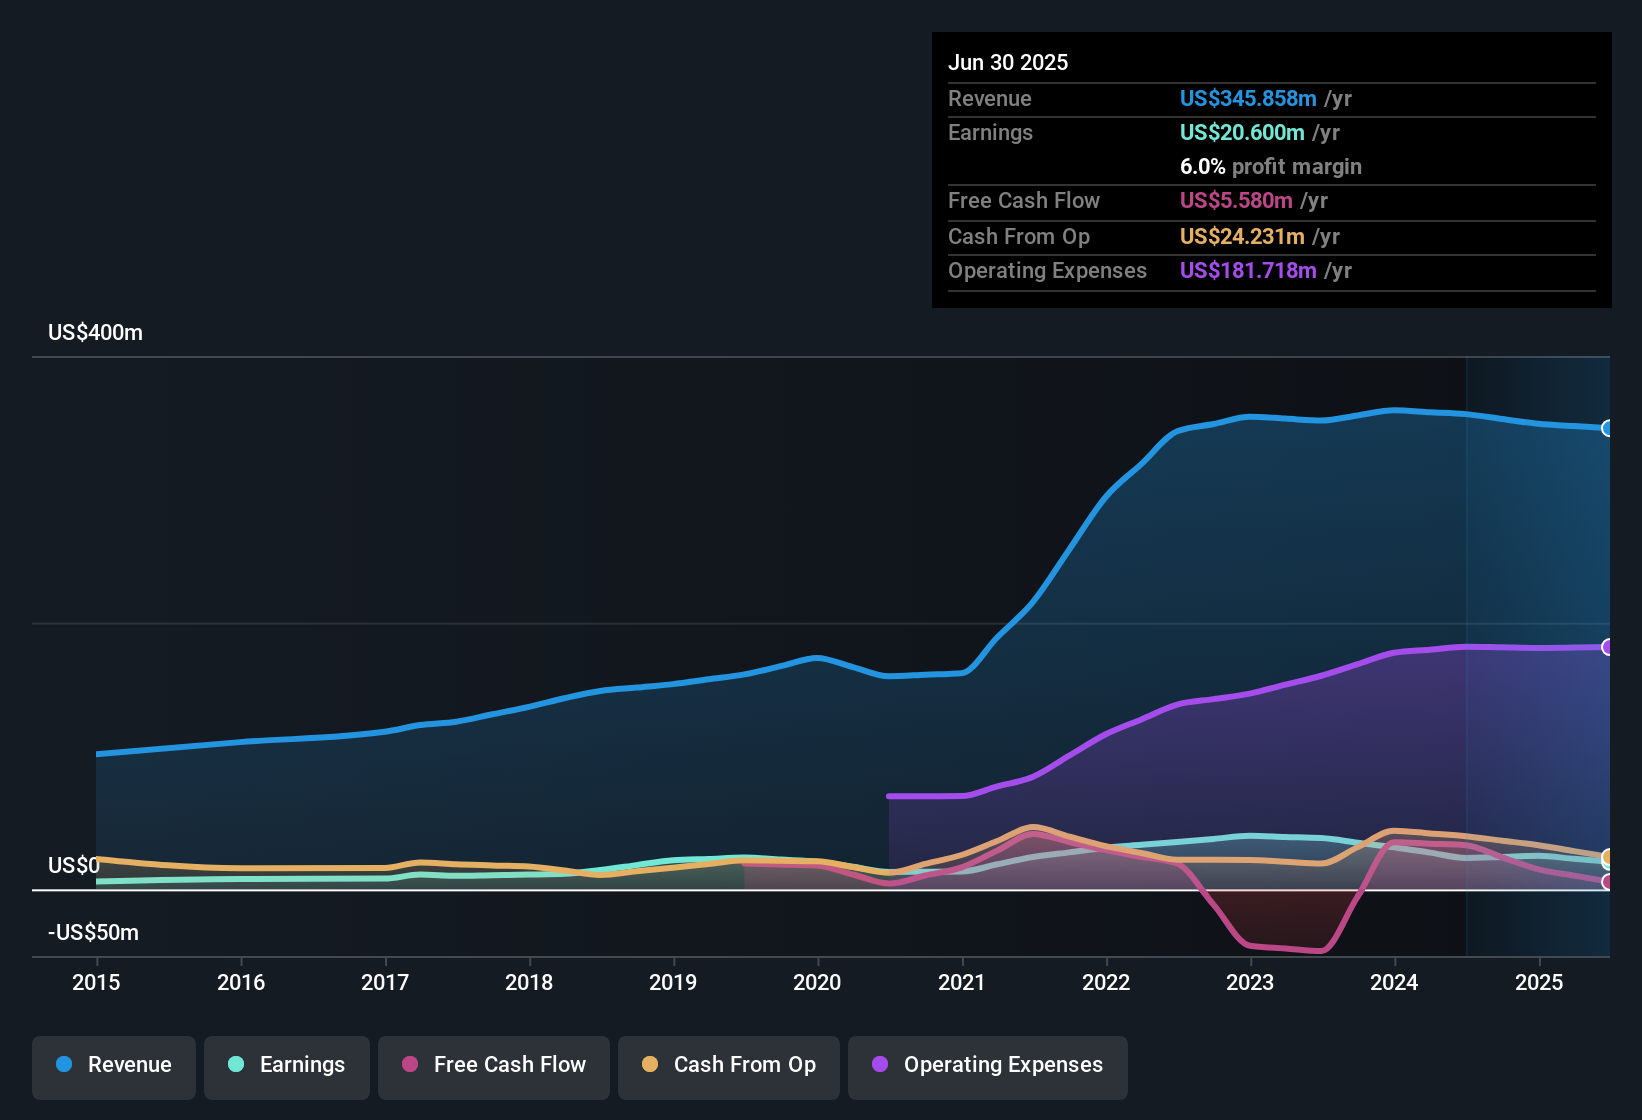Click the US$5.580m free cash flow value

pyautogui.click(x=1236, y=200)
